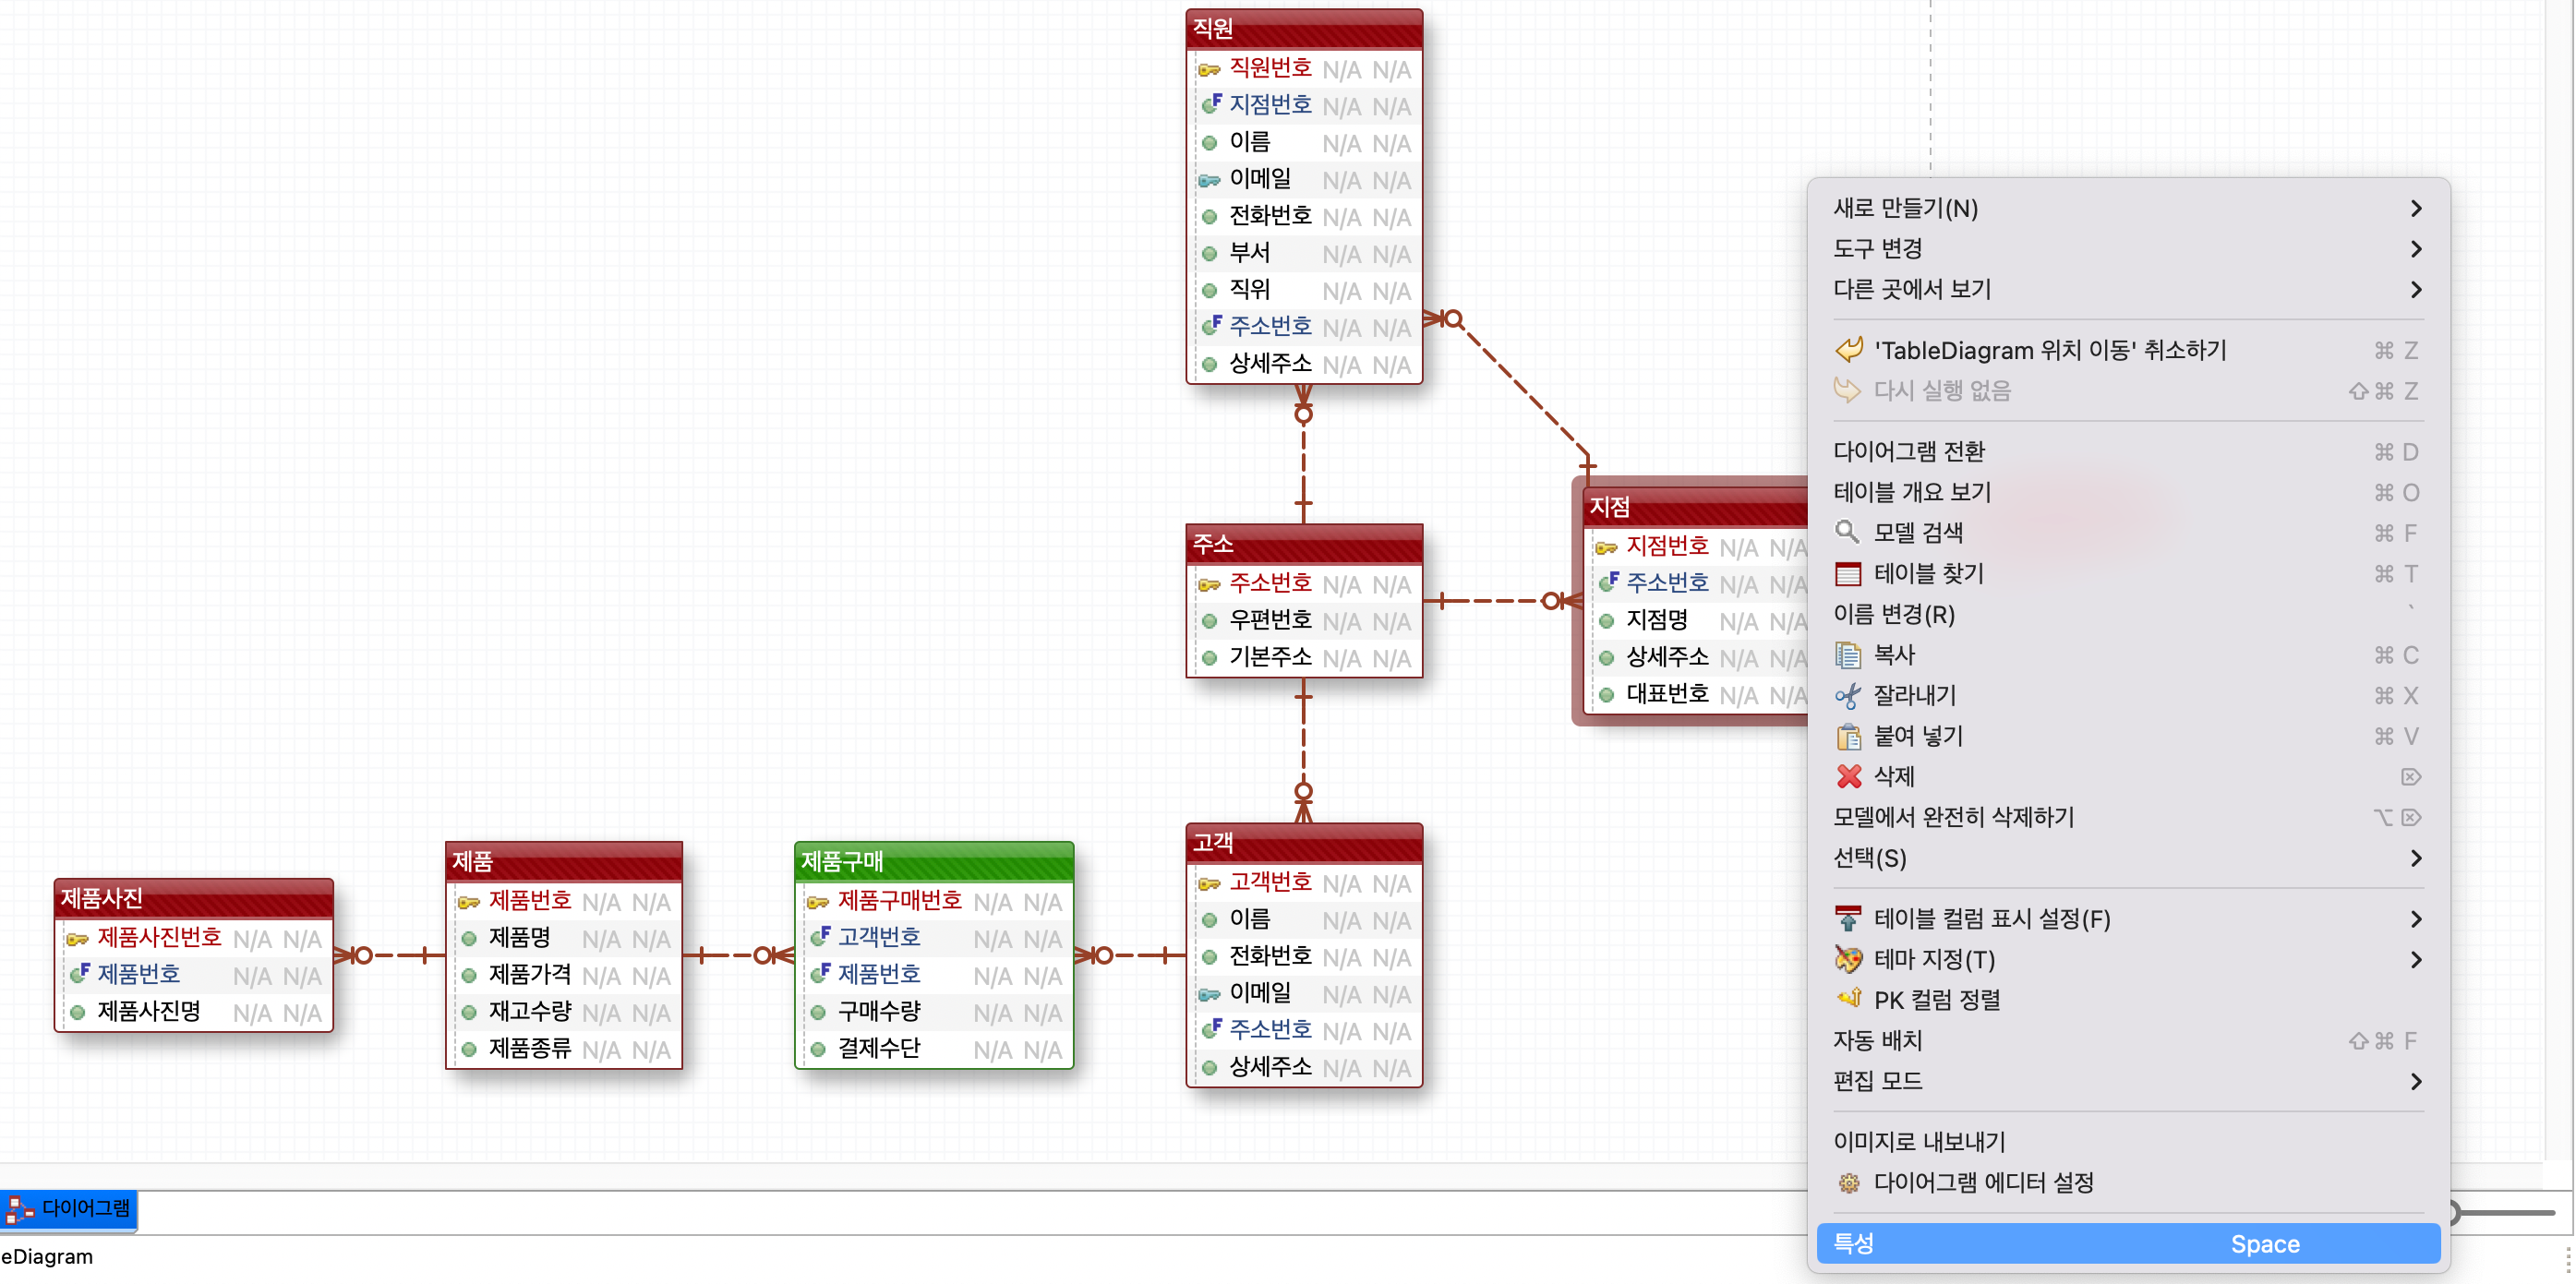Click the primary key icon of 직원번호

tap(1209, 70)
